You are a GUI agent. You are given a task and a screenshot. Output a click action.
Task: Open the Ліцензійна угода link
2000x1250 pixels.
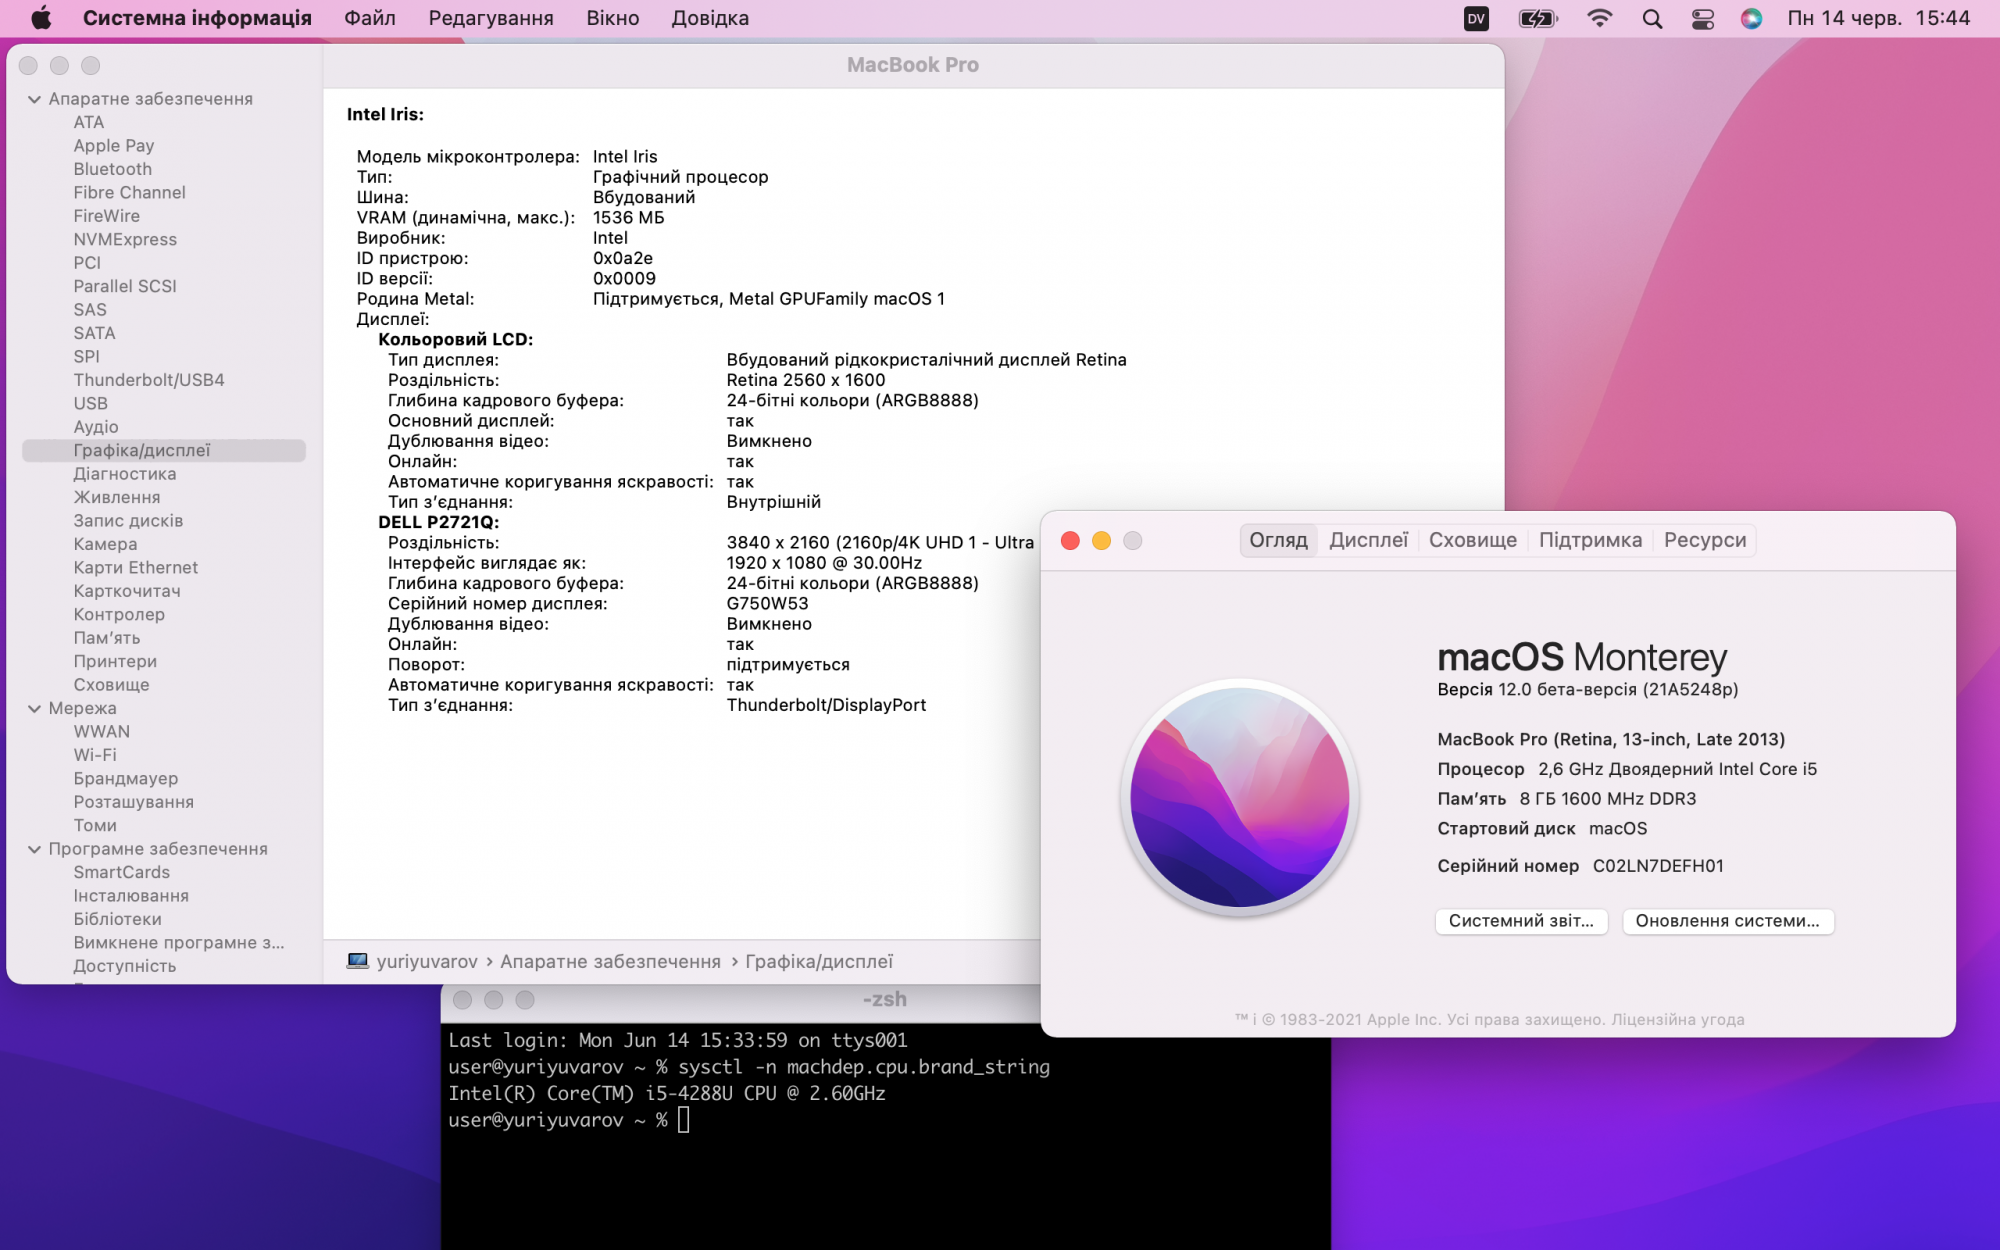[x=1677, y=1019]
